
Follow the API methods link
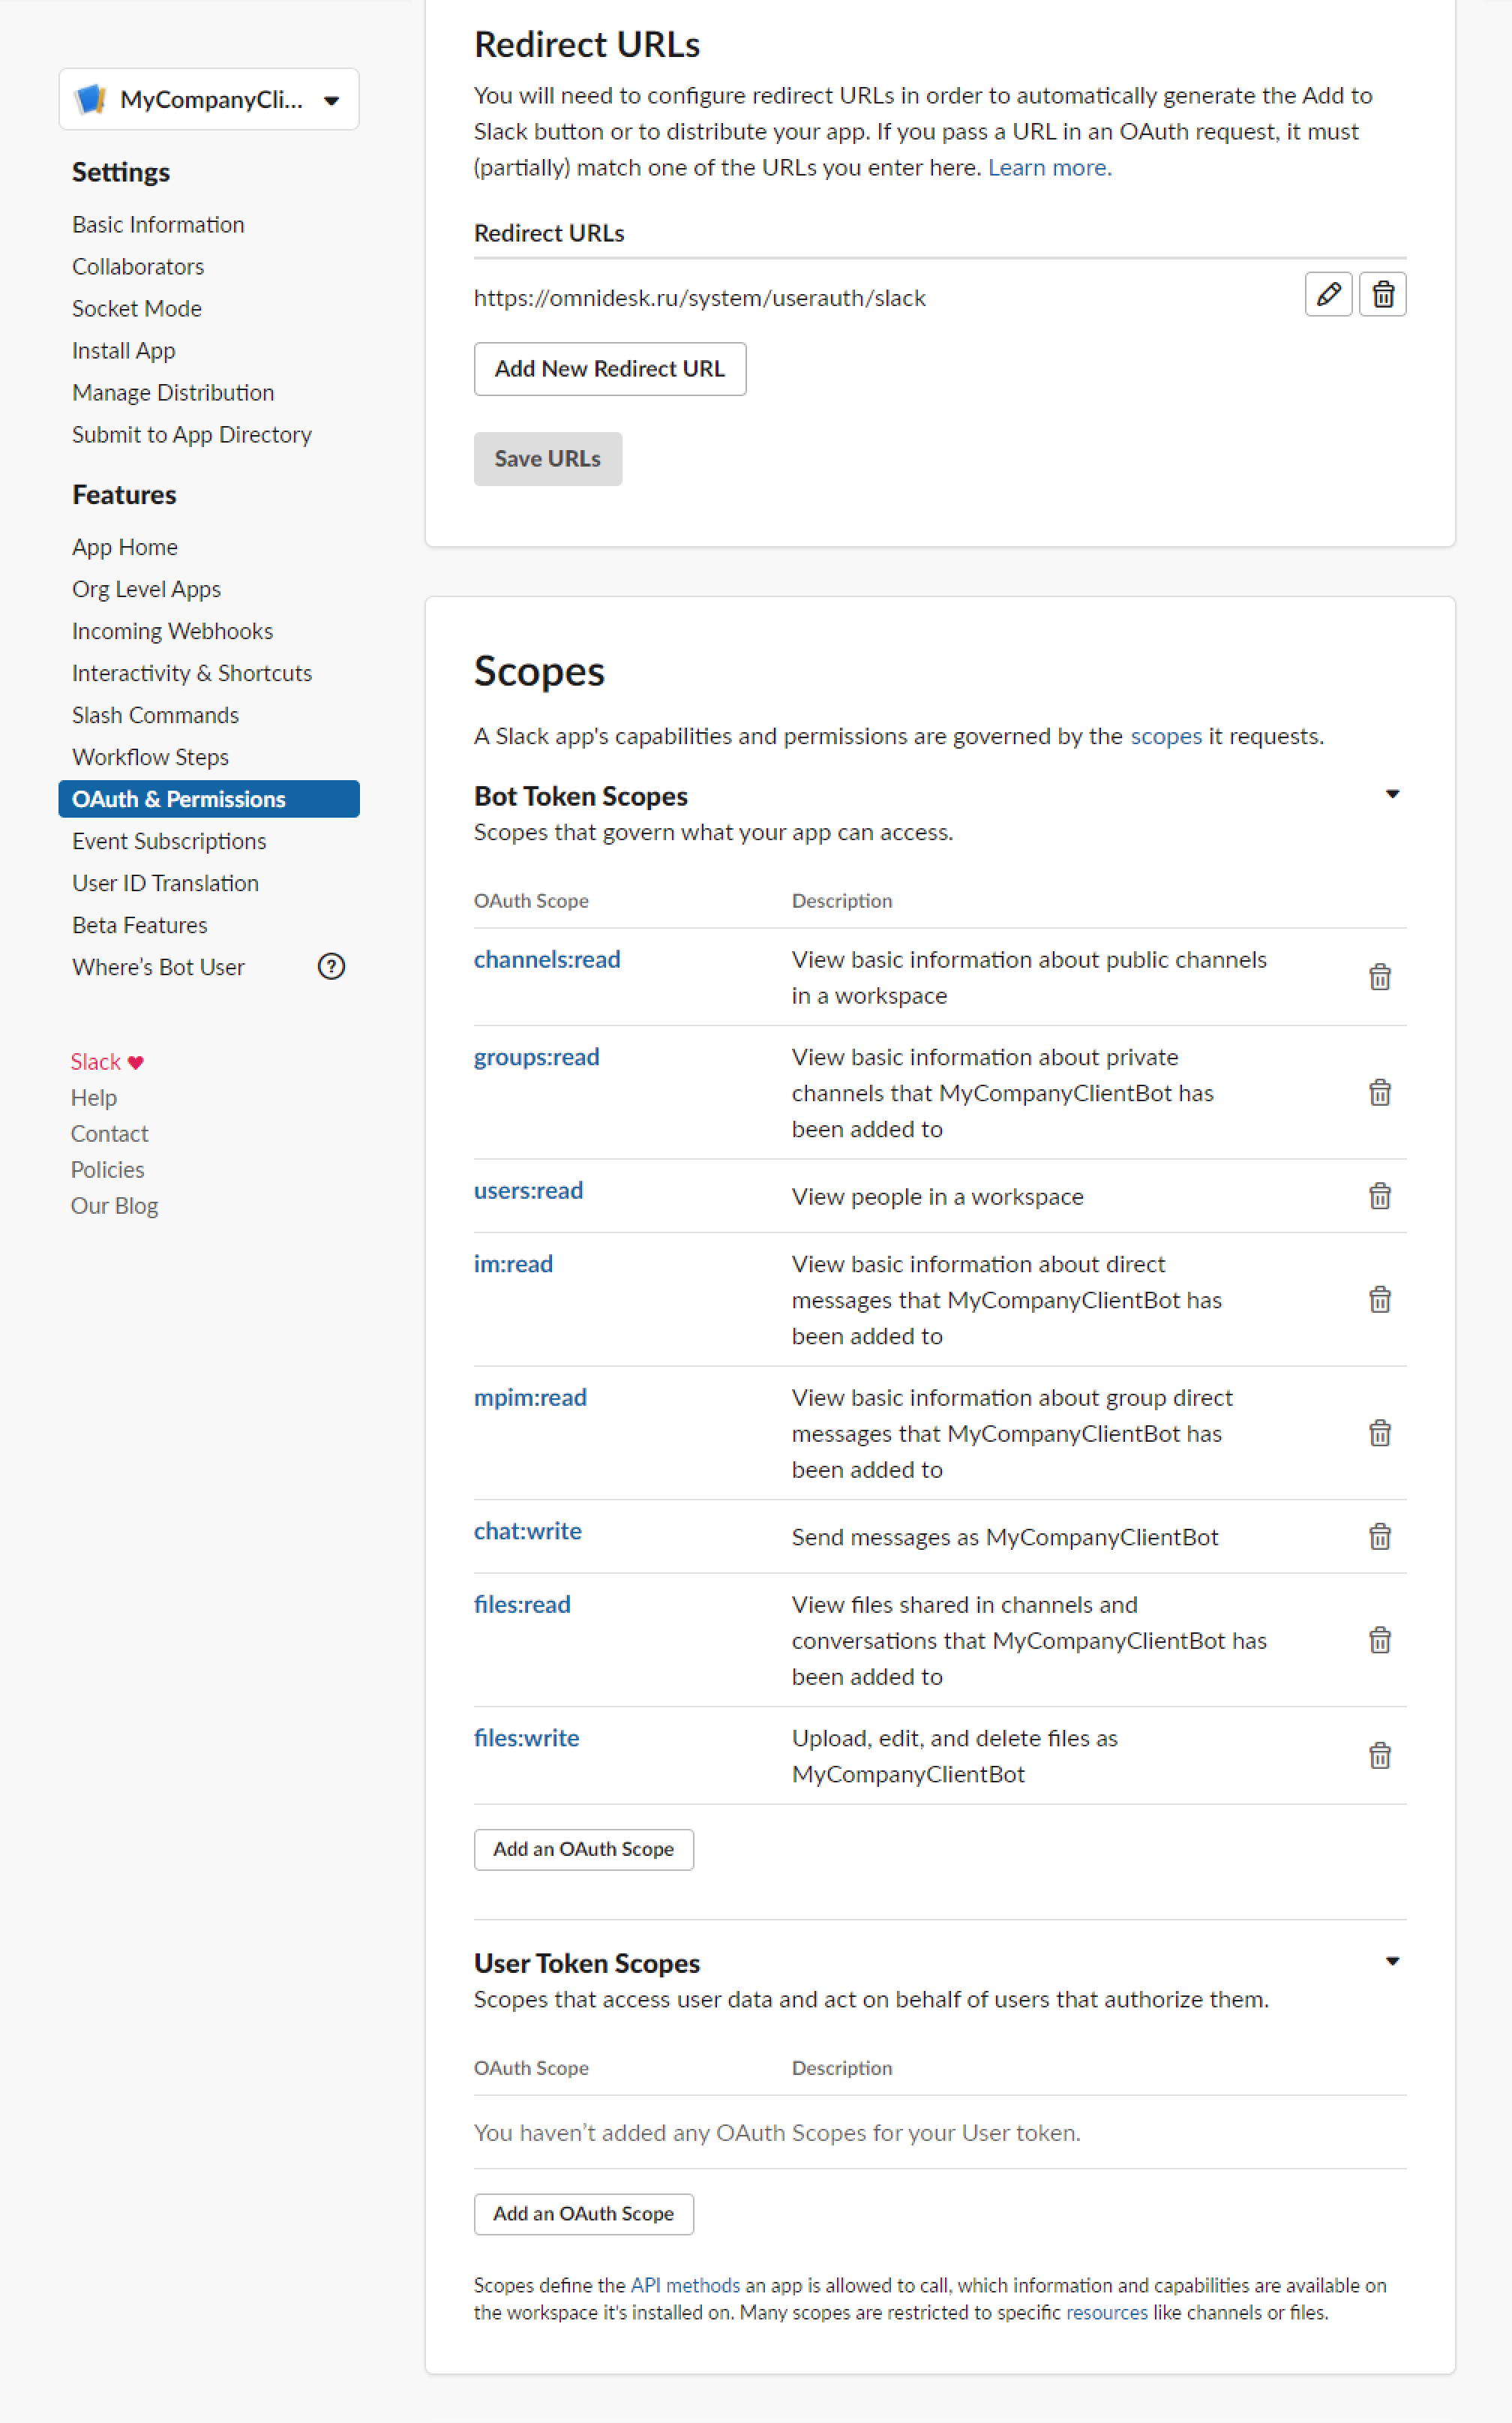[x=685, y=2285]
